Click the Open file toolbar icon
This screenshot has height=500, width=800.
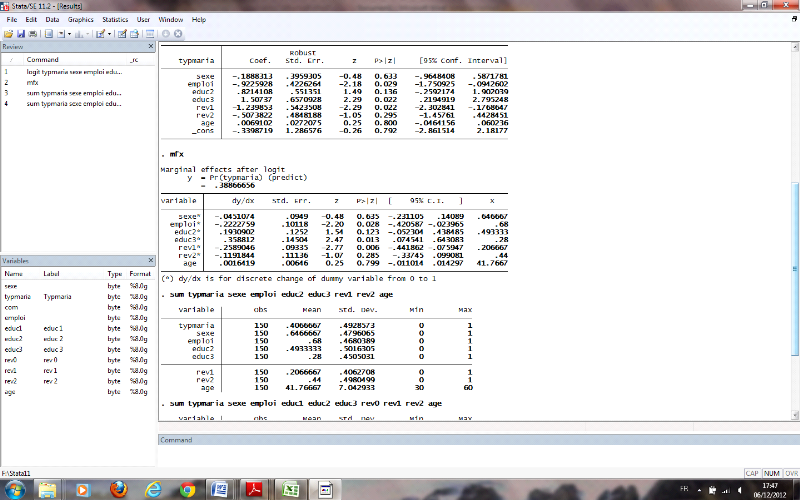coord(7,33)
